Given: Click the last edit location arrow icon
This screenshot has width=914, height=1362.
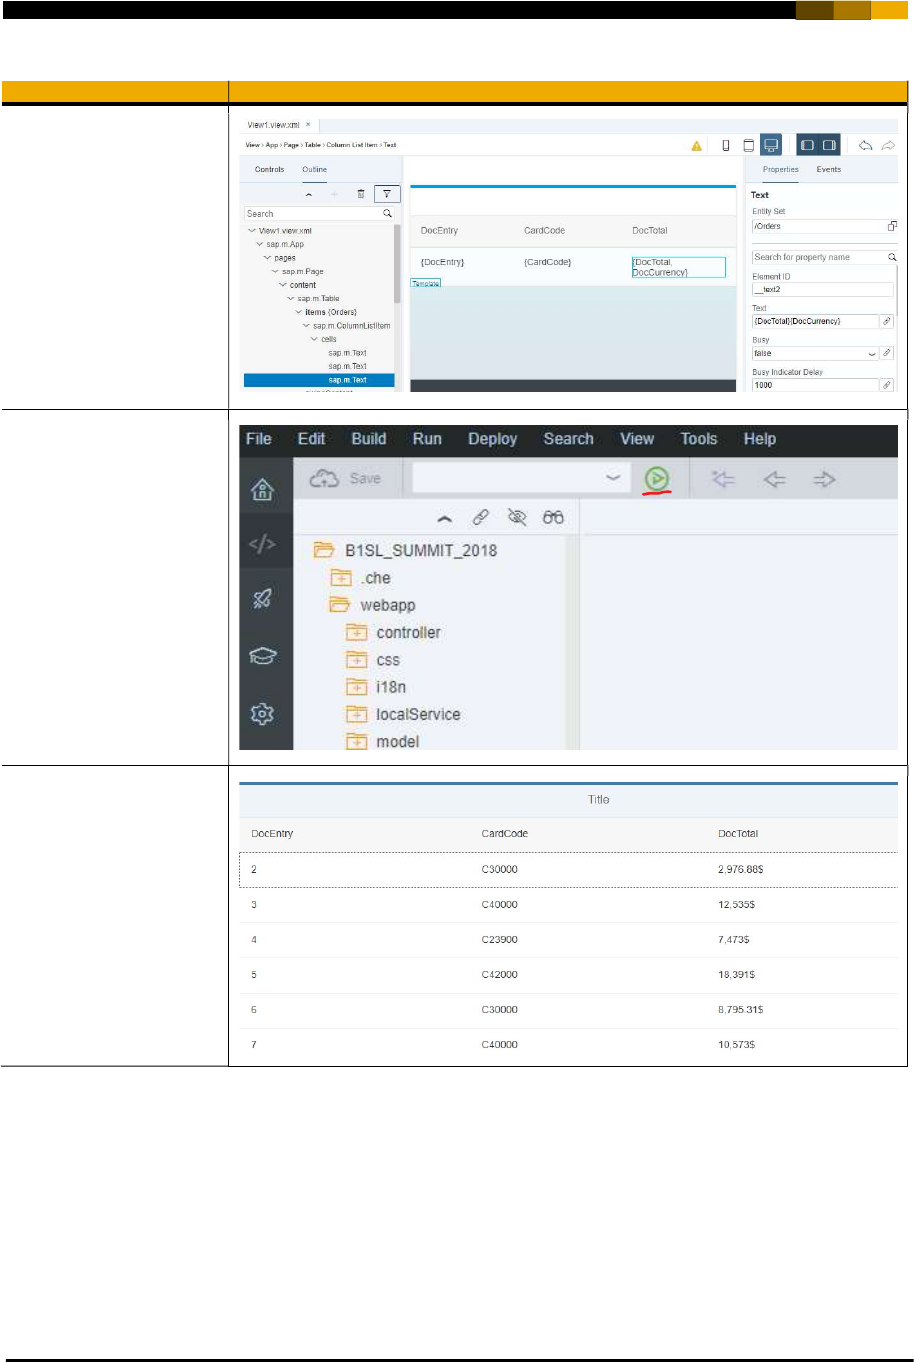Looking at the screenshot, I should [723, 480].
